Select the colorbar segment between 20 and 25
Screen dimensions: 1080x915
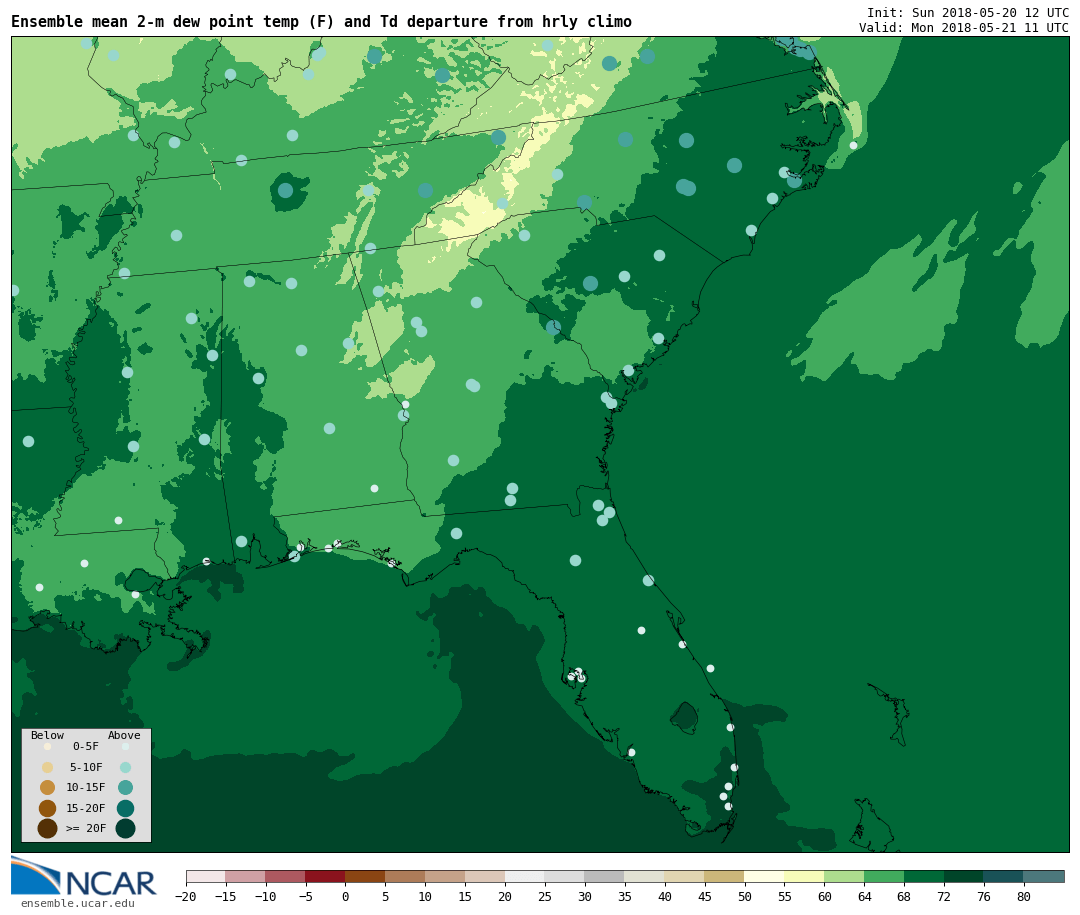(525, 876)
